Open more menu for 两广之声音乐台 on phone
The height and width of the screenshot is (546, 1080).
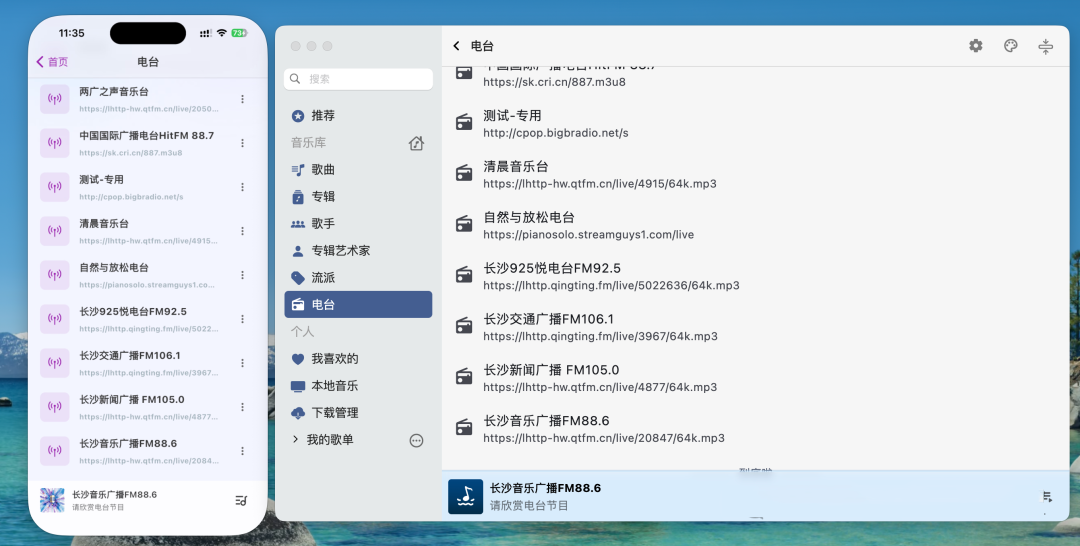tap(242, 99)
